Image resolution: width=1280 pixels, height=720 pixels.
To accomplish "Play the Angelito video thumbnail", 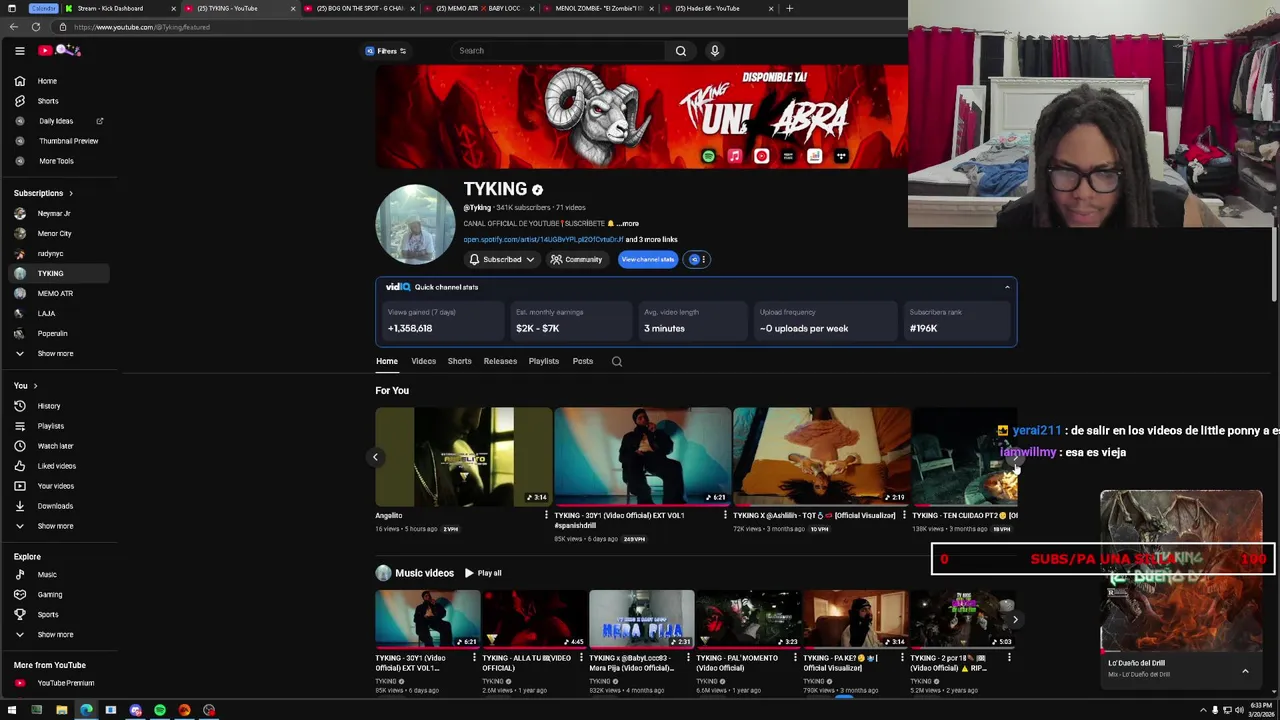I will (464, 456).
